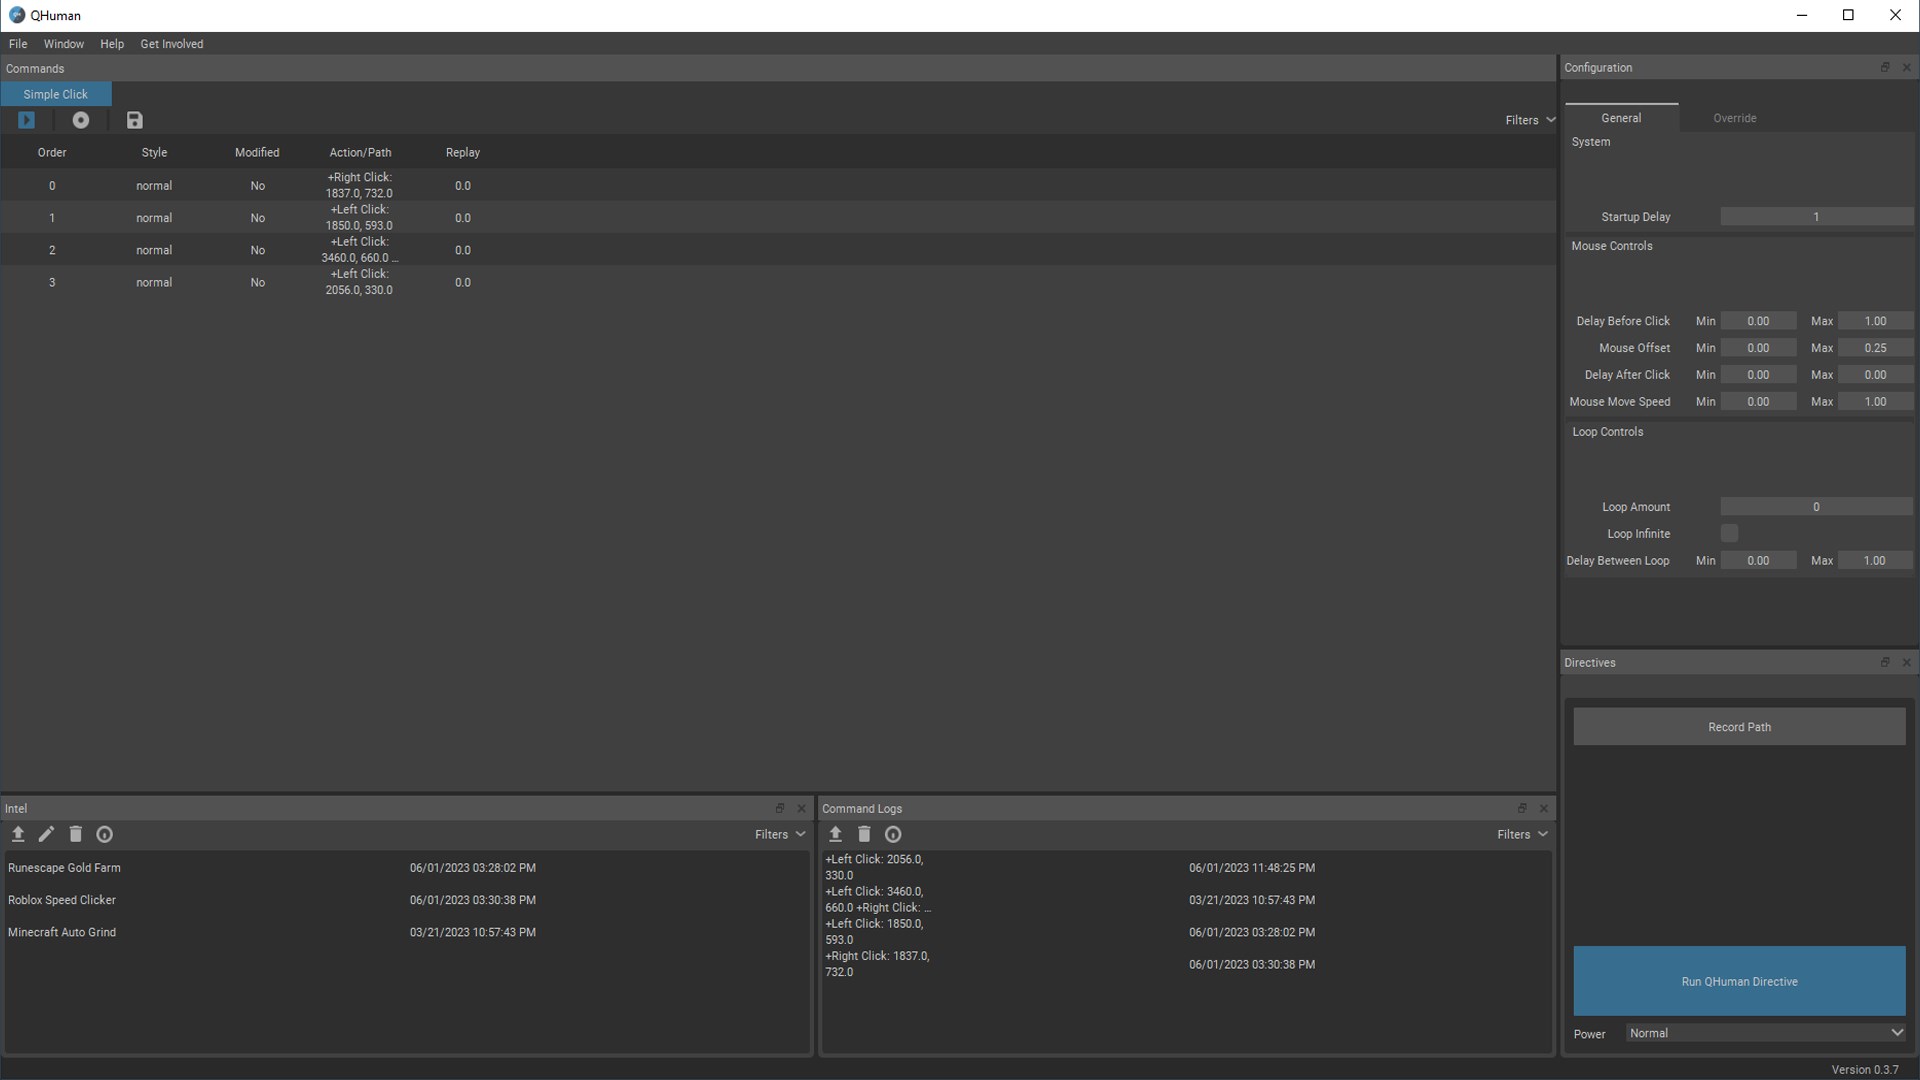Click the record icon in Commands toolbar
This screenshot has height=1080, width=1920.
tap(81, 120)
